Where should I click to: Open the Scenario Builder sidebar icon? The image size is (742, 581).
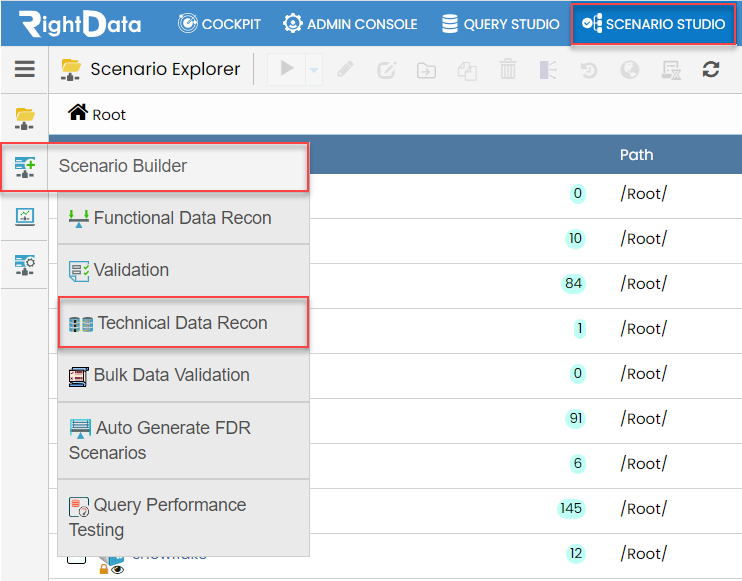pyautogui.click(x=25, y=167)
